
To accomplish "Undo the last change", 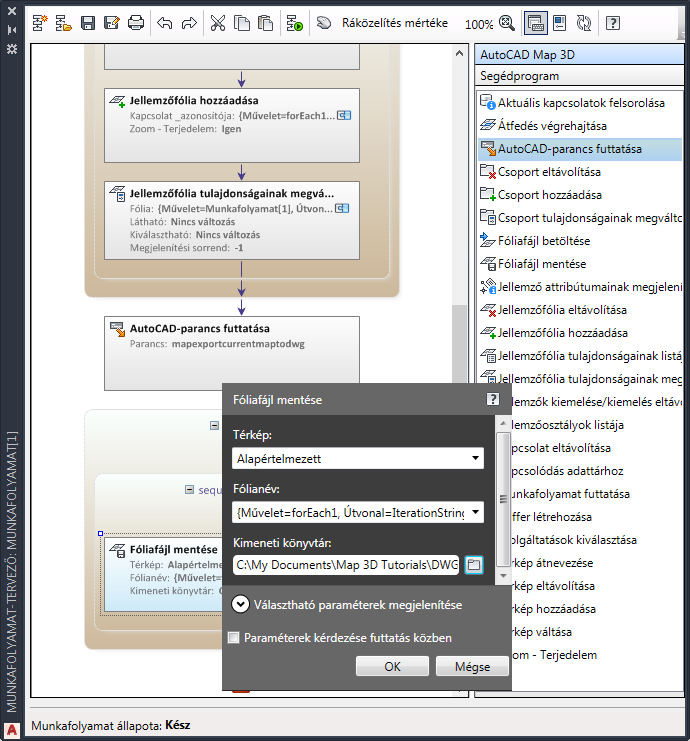I will 164,23.
